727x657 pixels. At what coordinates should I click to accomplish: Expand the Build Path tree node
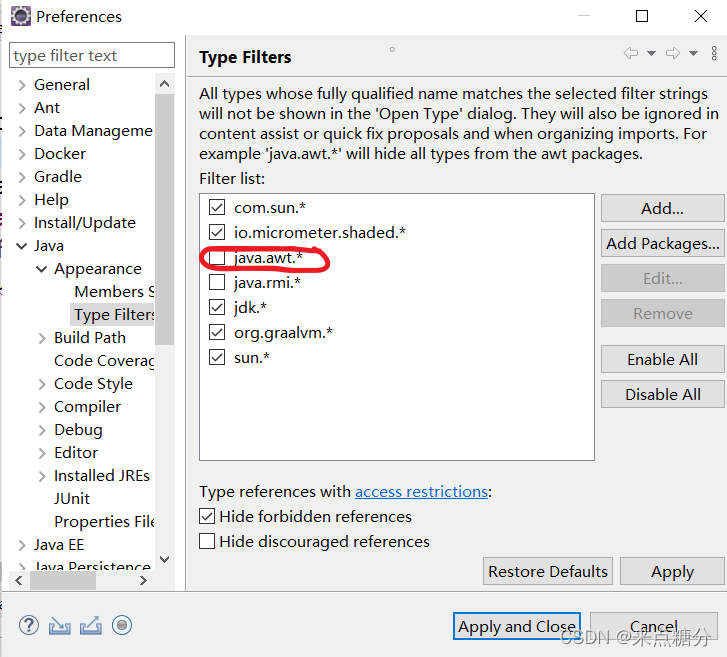pos(42,338)
